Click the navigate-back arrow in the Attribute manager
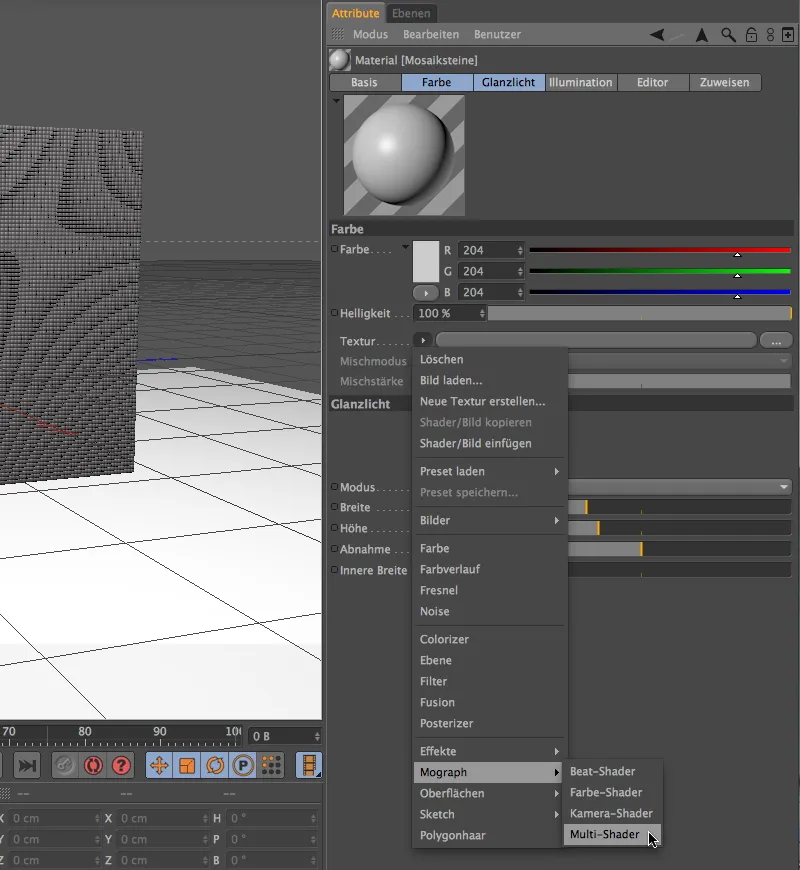The width and height of the screenshot is (800, 870). 657,35
